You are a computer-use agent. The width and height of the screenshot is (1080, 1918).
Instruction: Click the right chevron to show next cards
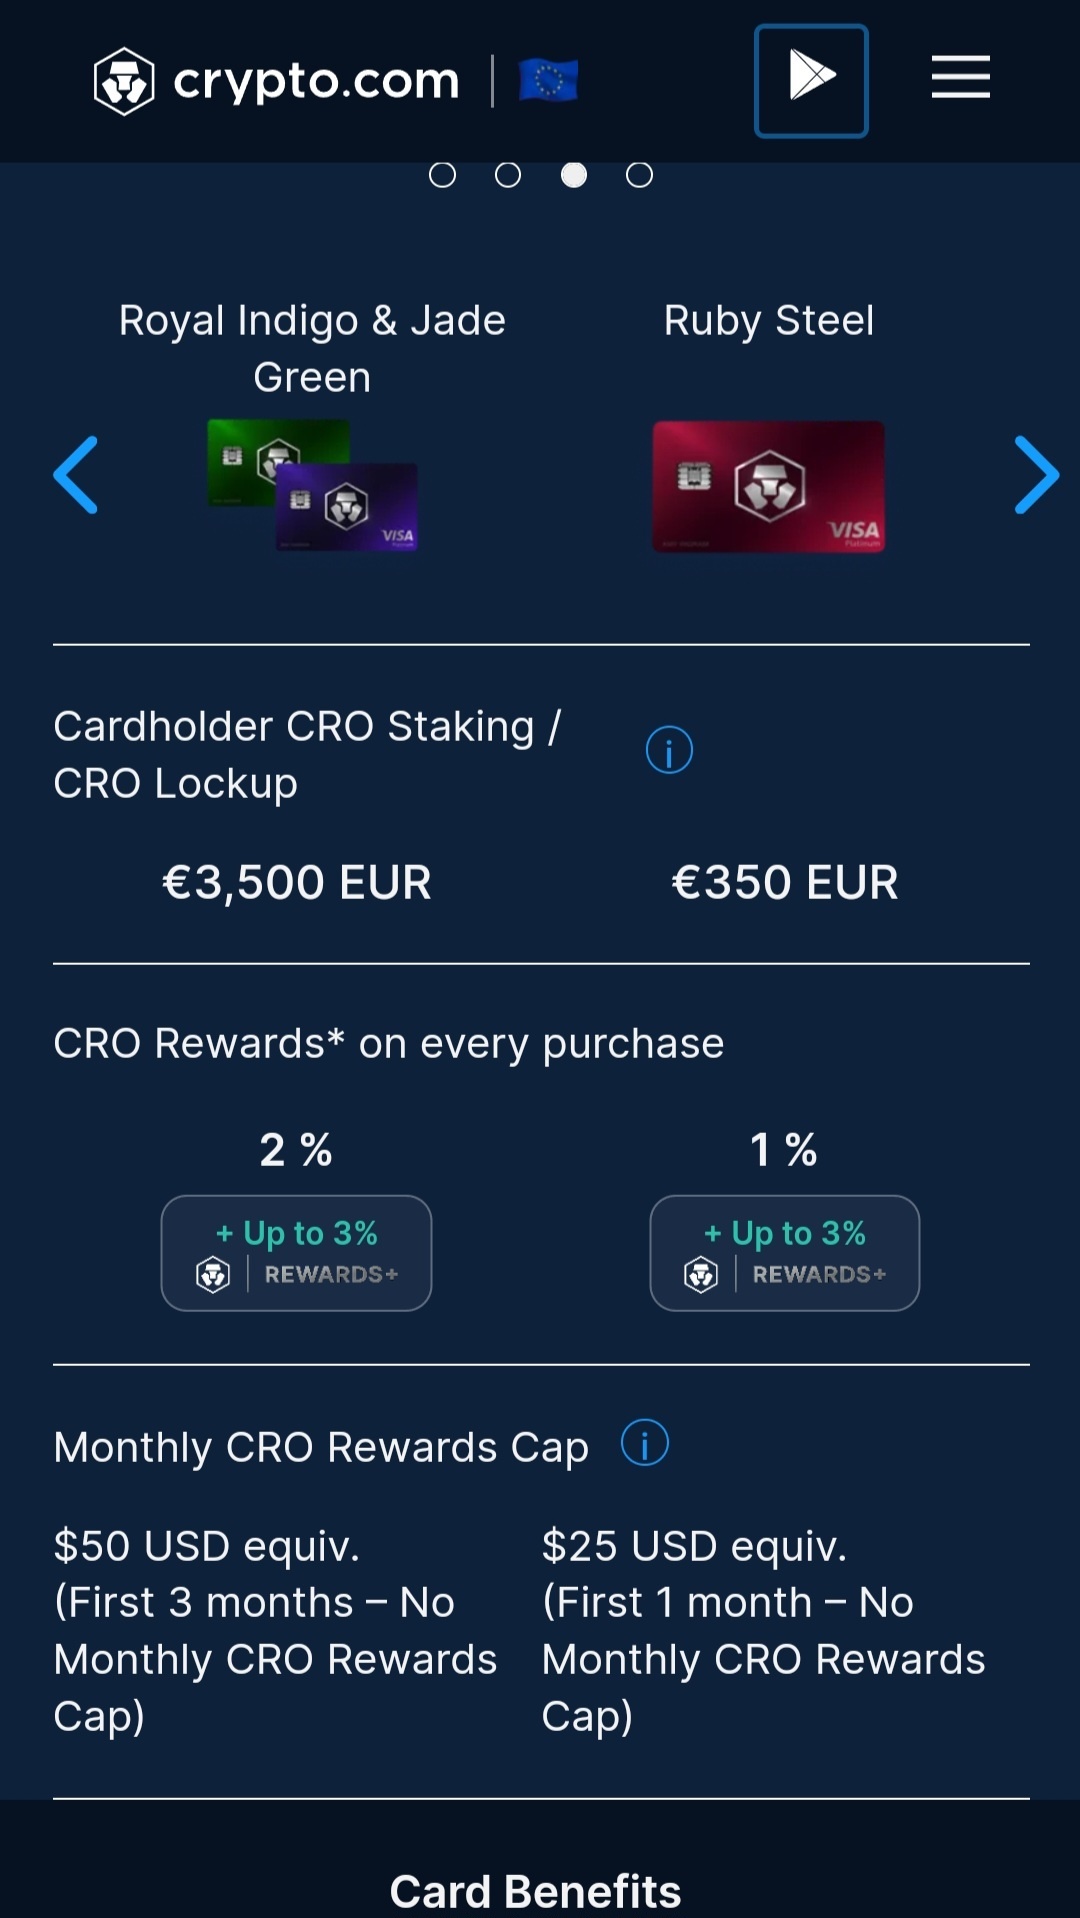point(1035,476)
